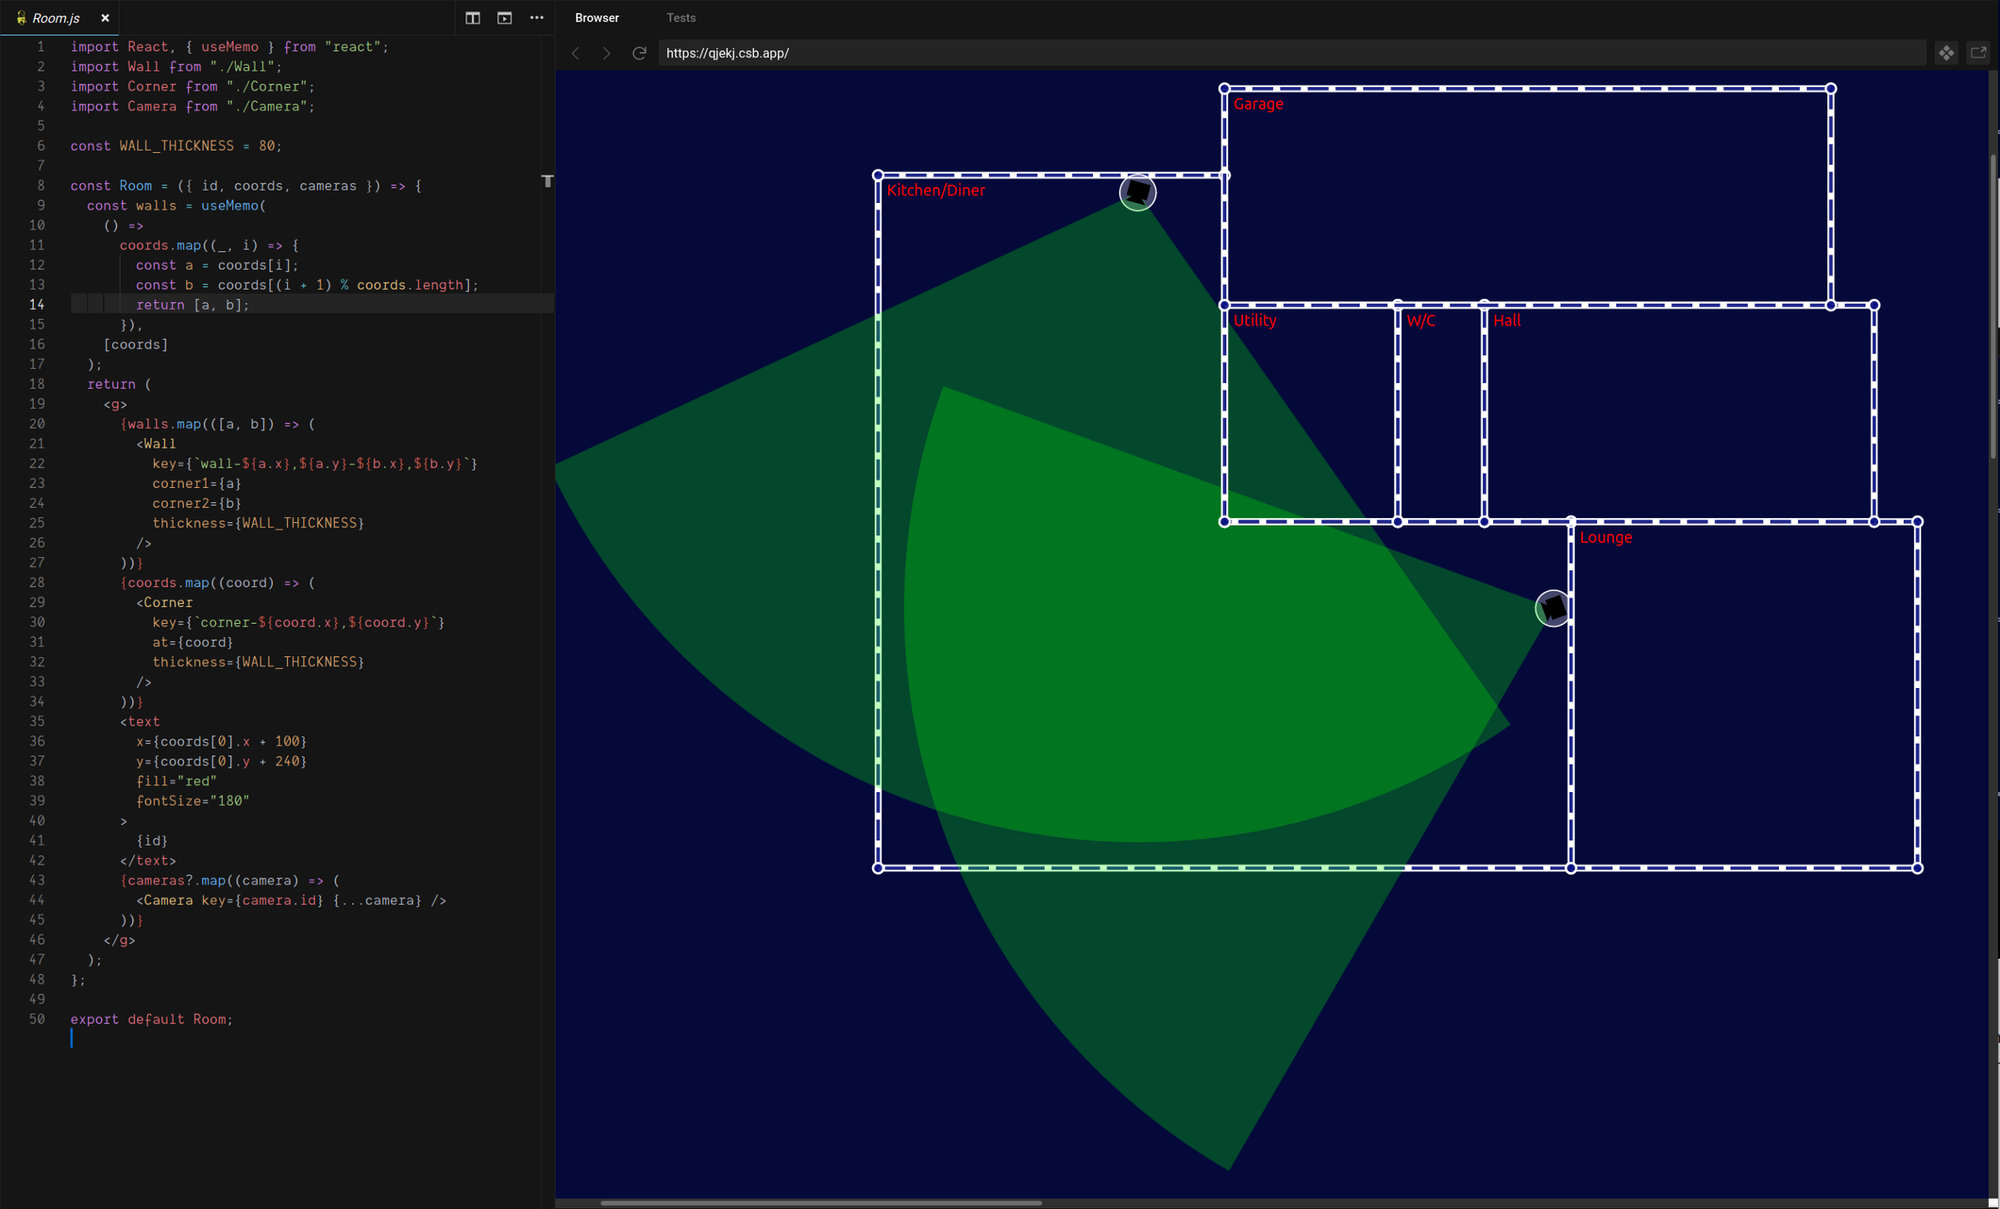Refresh the preview browser

[x=639, y=53]
